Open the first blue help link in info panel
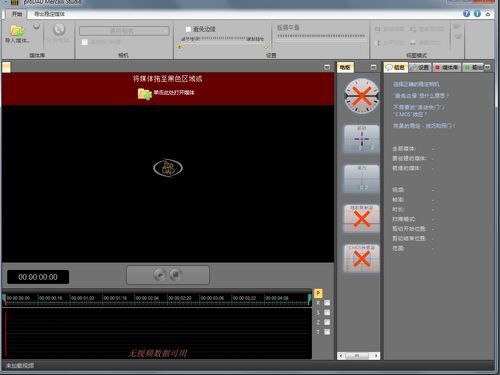The height and width of the screenshot is (375, 500). point(416,84)
